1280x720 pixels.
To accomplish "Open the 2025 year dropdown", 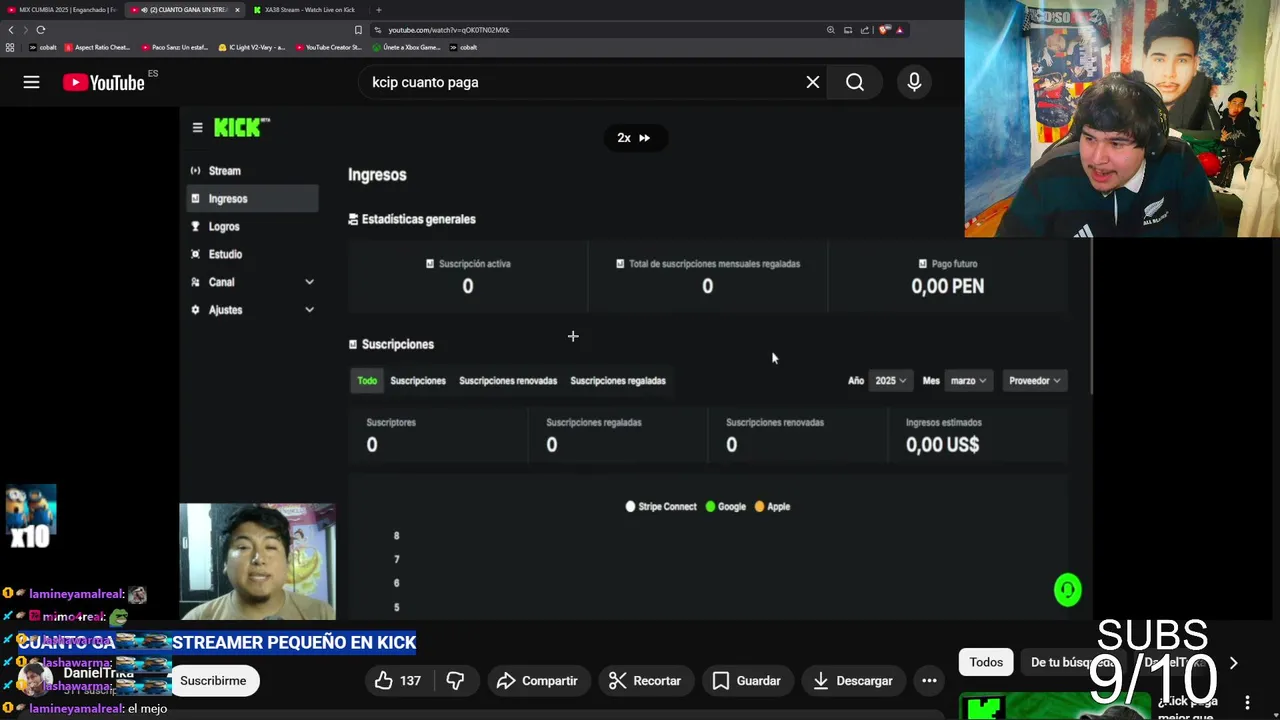I will click(890, 381).
